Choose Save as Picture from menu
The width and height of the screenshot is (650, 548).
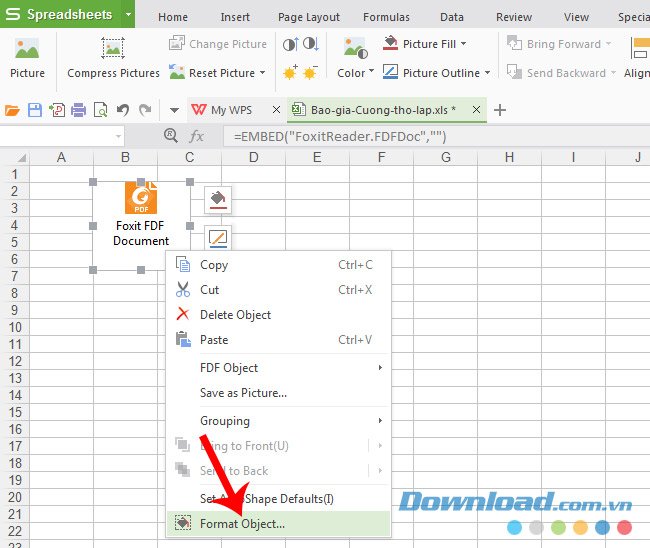point(278,393)
